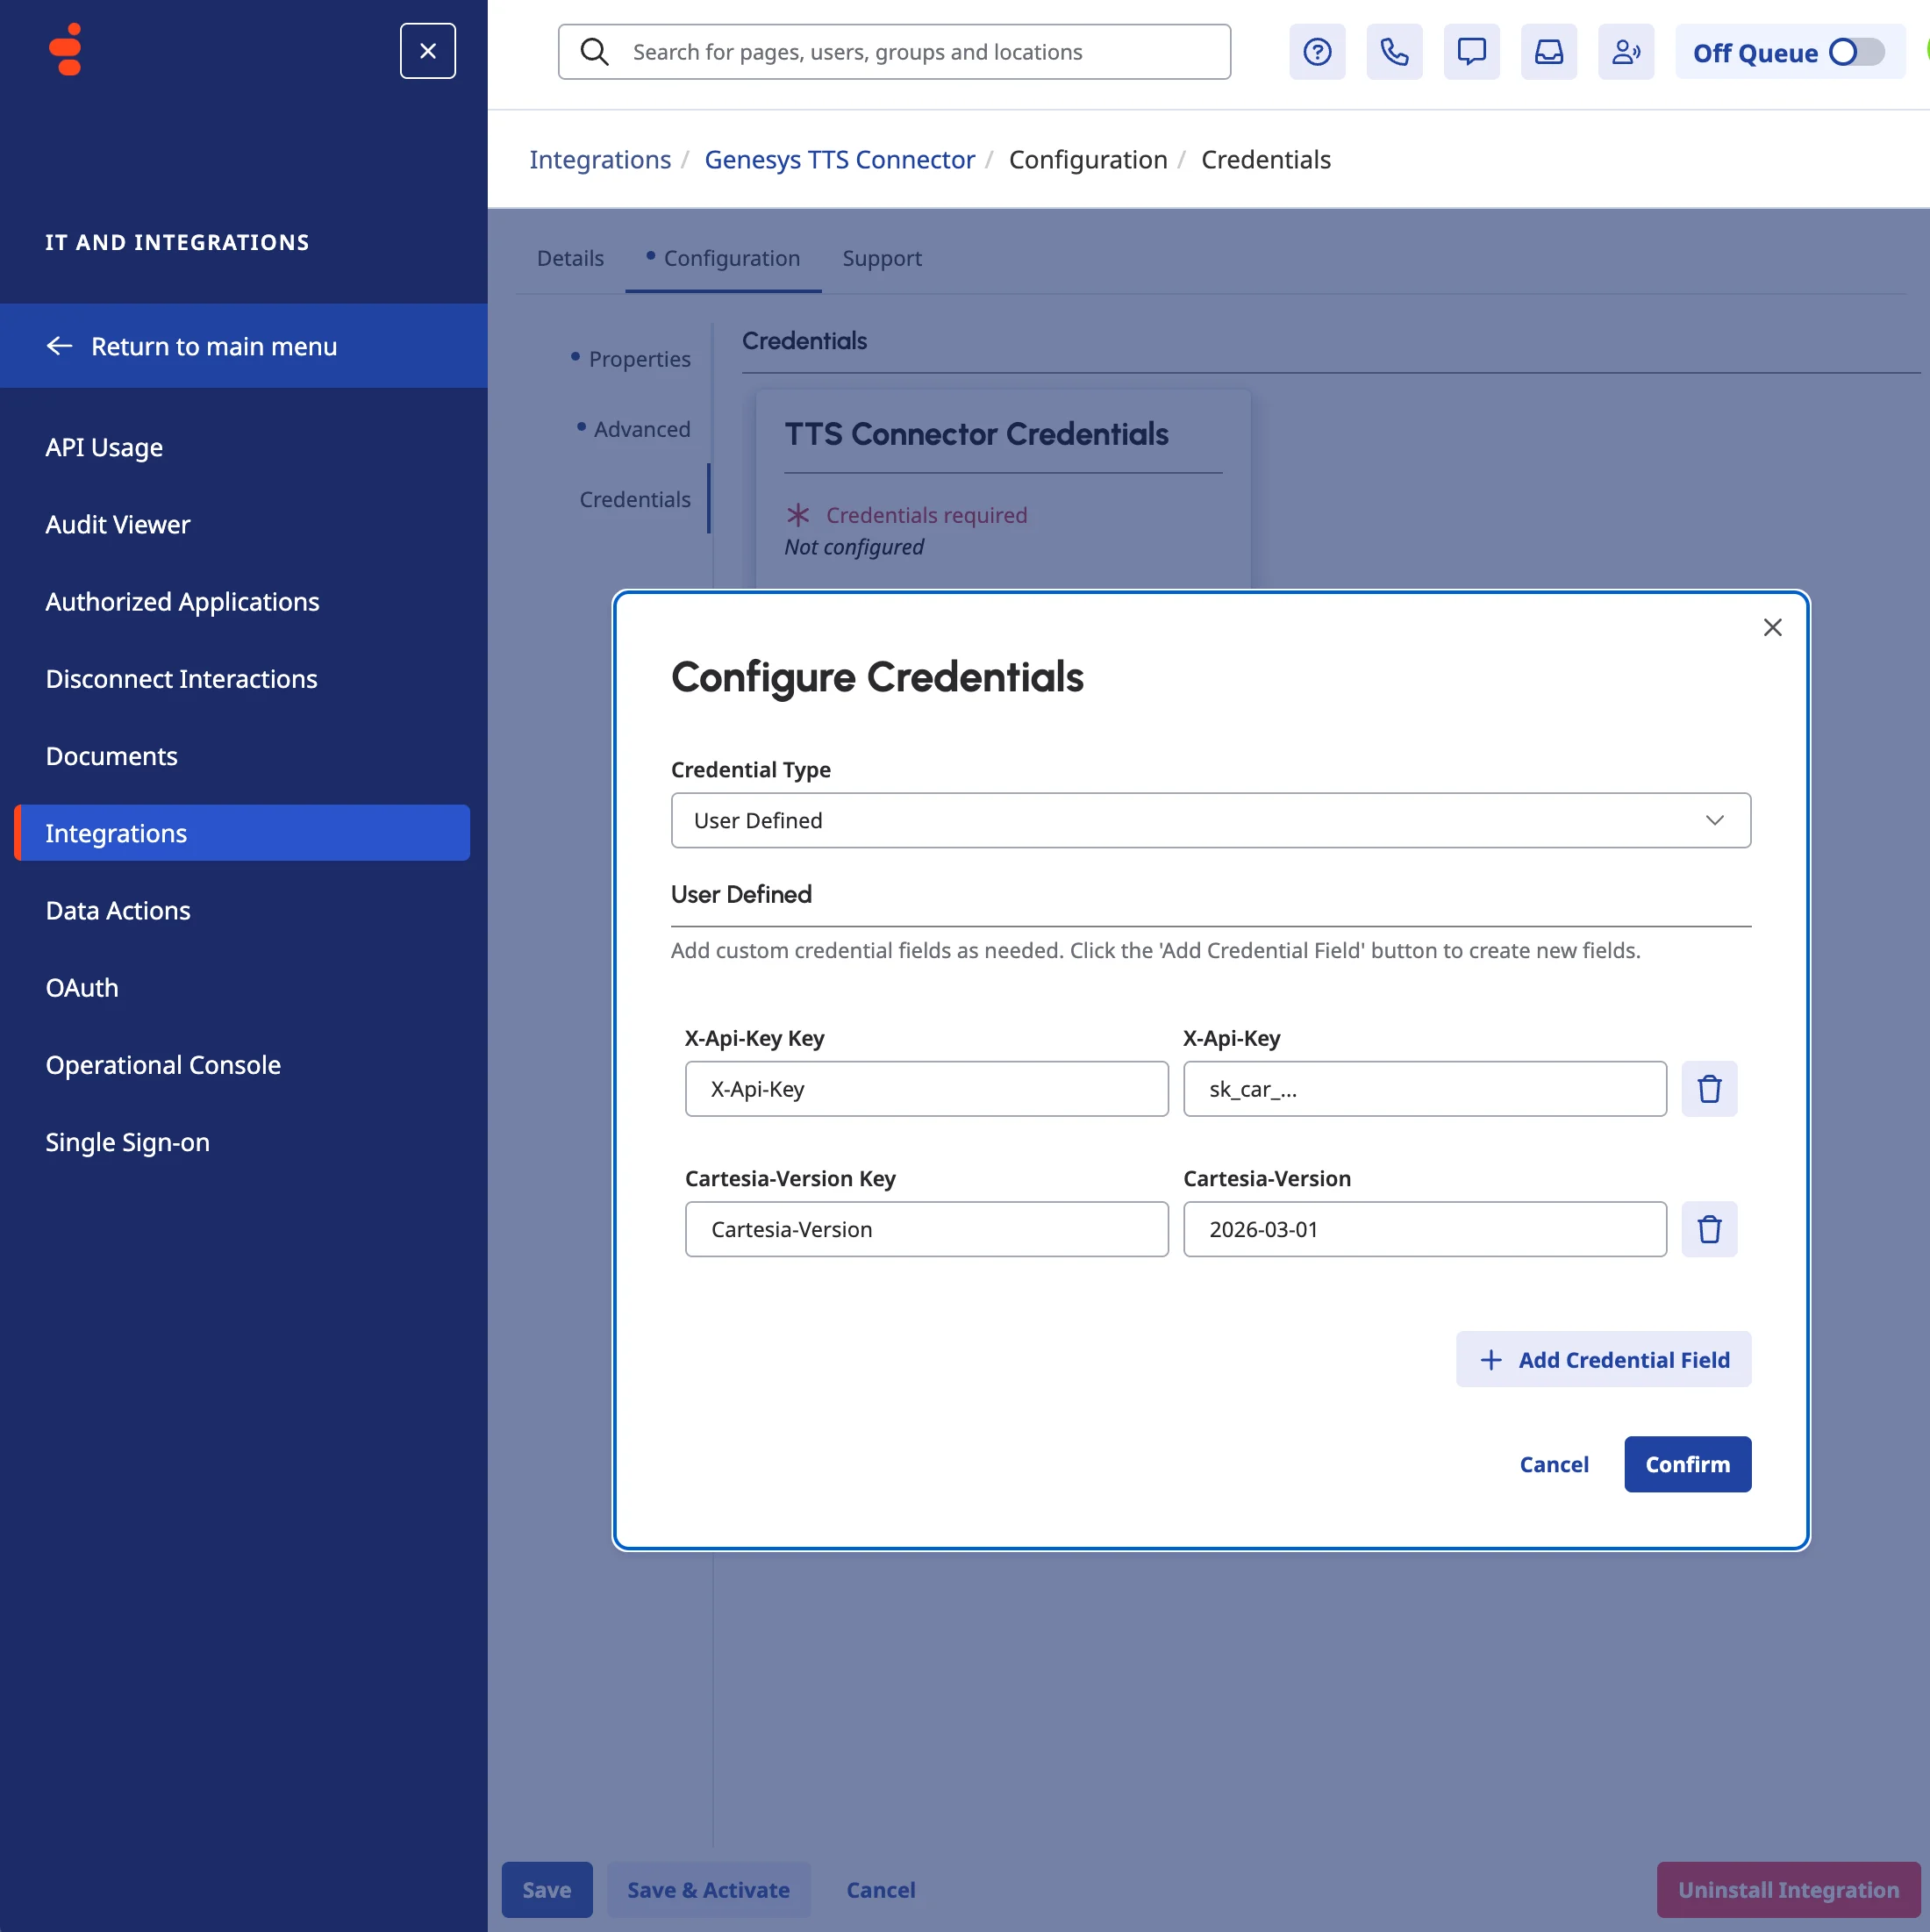1930x1932 pixels.
Task: Click Cancel in the dialog
Action: 1554,1464
